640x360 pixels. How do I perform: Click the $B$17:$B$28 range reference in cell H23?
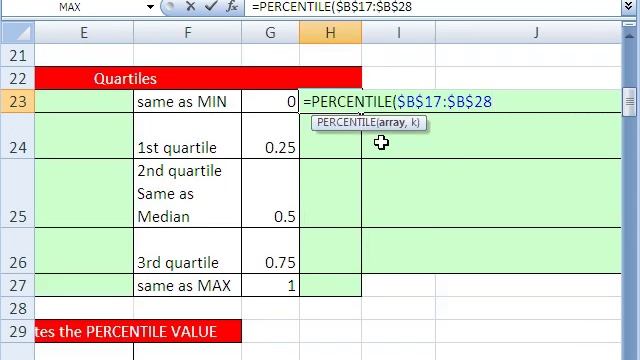click(444, 102)
